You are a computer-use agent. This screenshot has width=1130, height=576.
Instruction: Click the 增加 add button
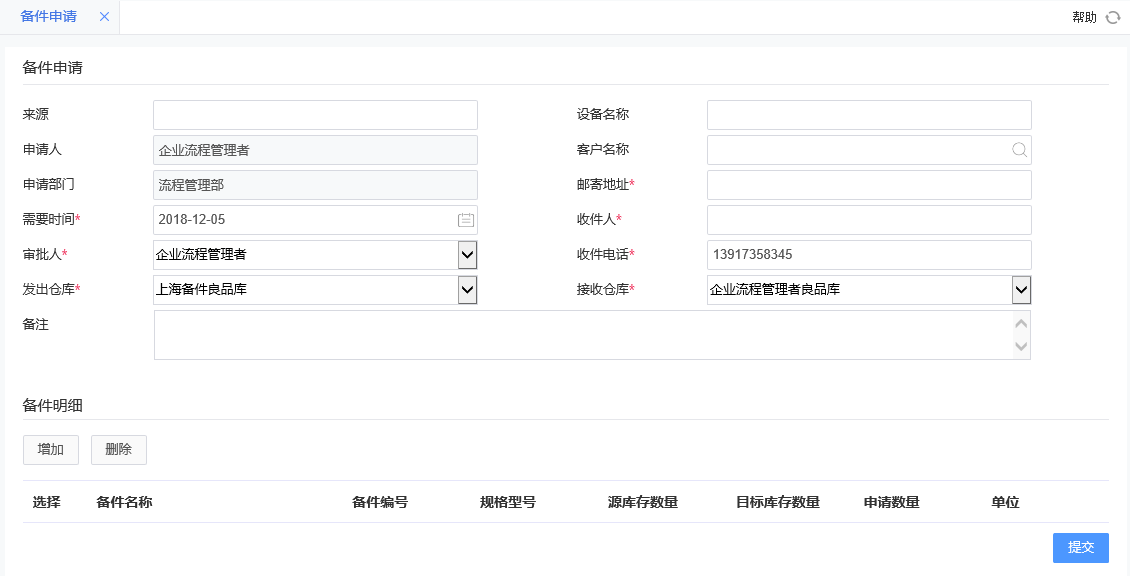click(x=50, y=449)
